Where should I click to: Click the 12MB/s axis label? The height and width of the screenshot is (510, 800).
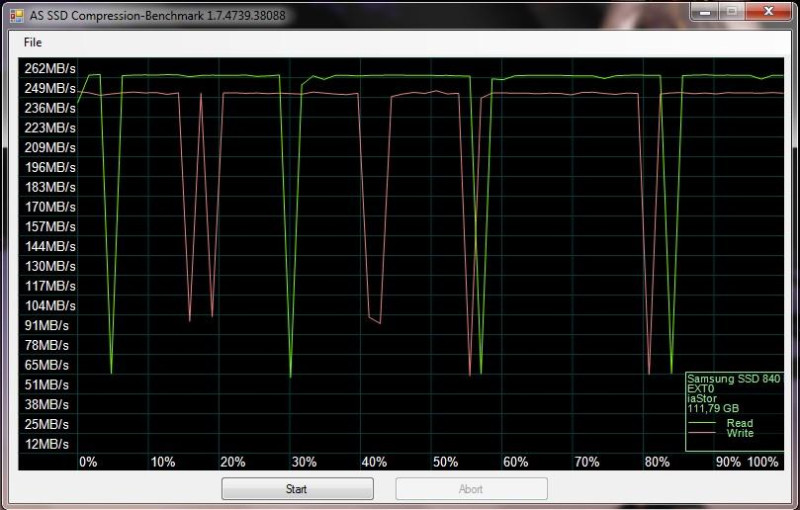coord(46,444)
